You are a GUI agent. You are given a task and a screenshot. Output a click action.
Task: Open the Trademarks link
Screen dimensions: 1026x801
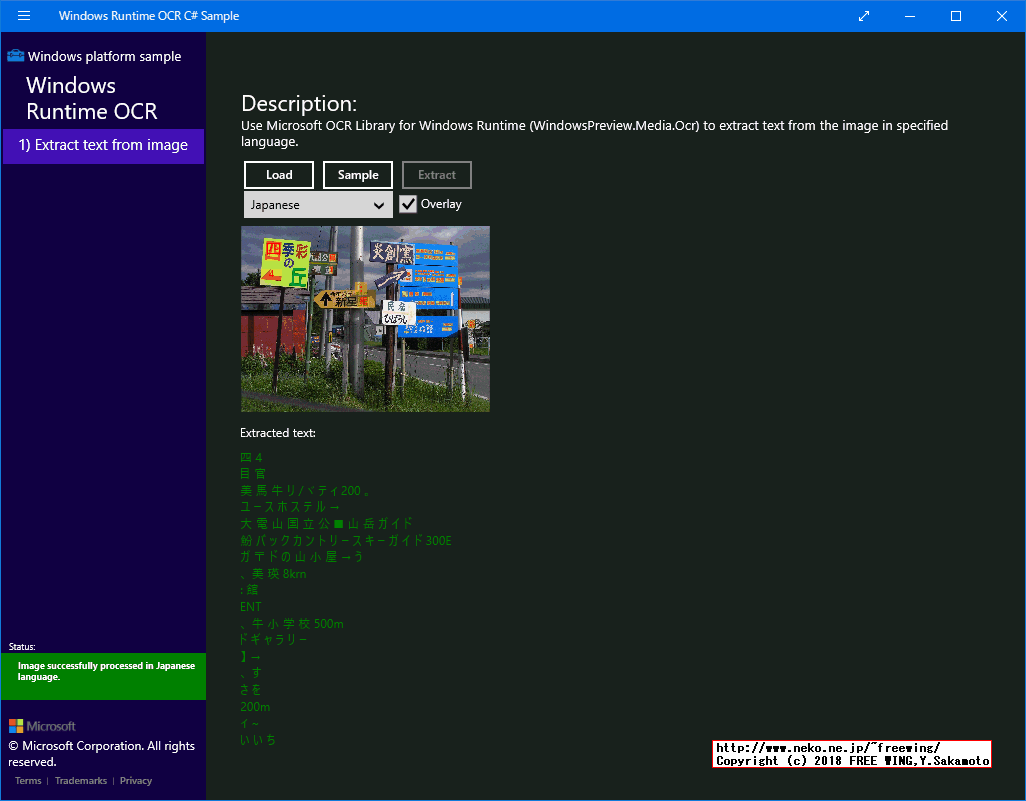(80, 780)
